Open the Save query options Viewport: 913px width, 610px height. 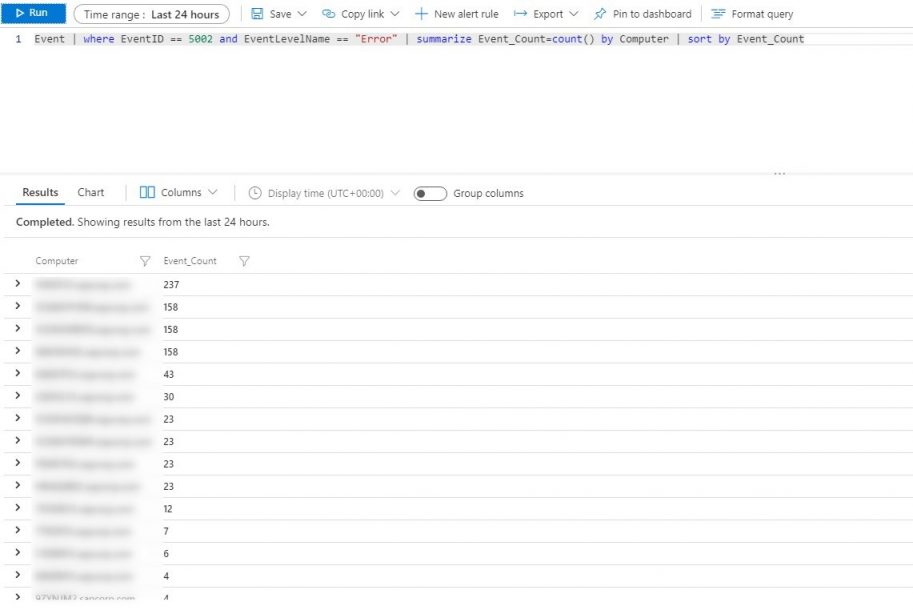click(277, 14)
